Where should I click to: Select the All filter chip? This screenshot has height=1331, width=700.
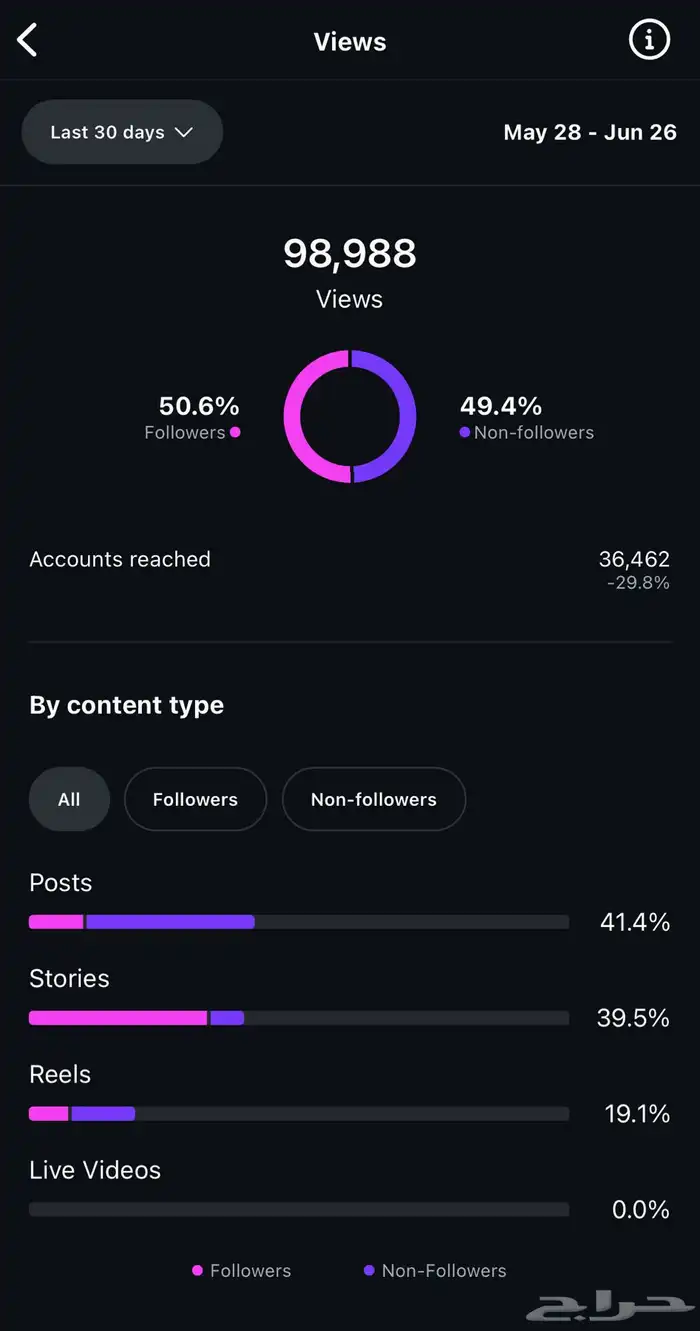(69, 799)
